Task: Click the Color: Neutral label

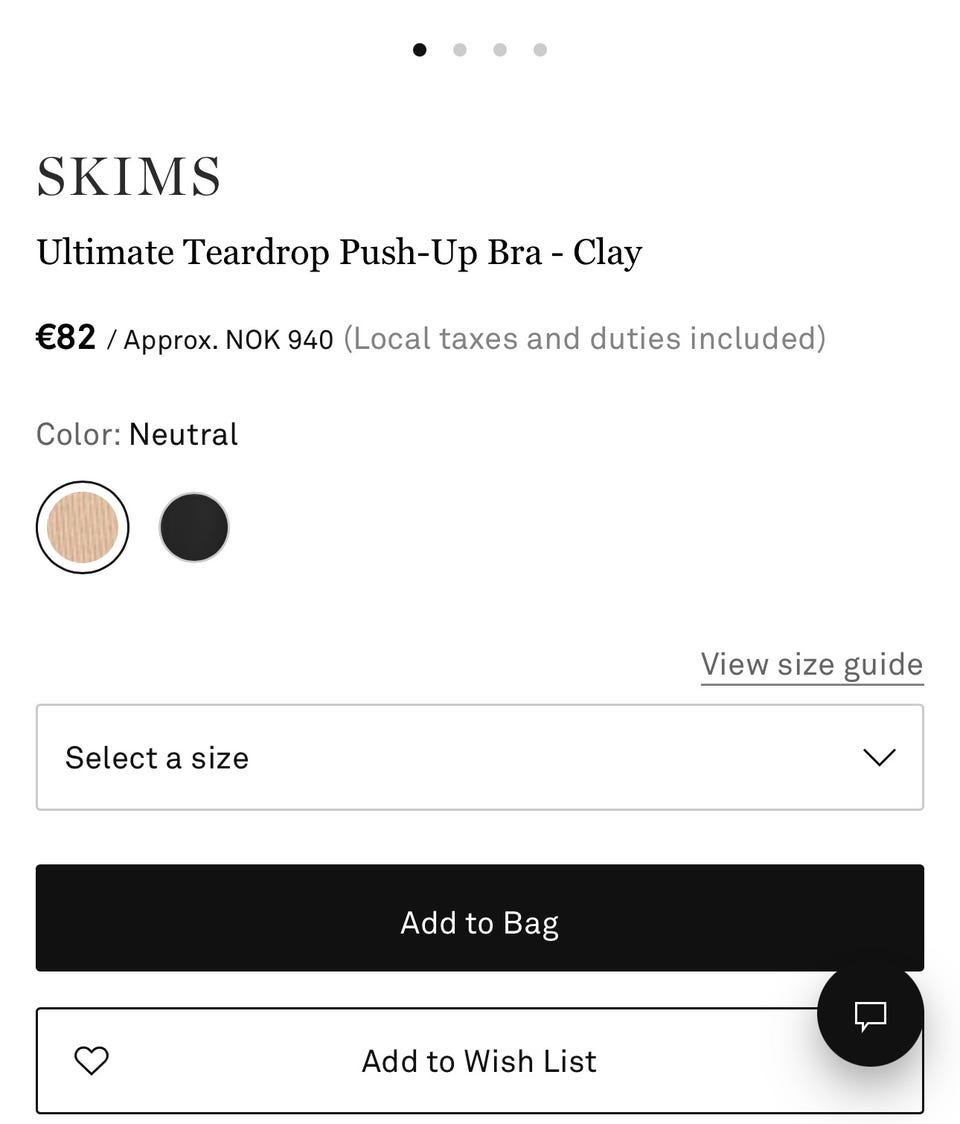Action: [x=137, y=434]
